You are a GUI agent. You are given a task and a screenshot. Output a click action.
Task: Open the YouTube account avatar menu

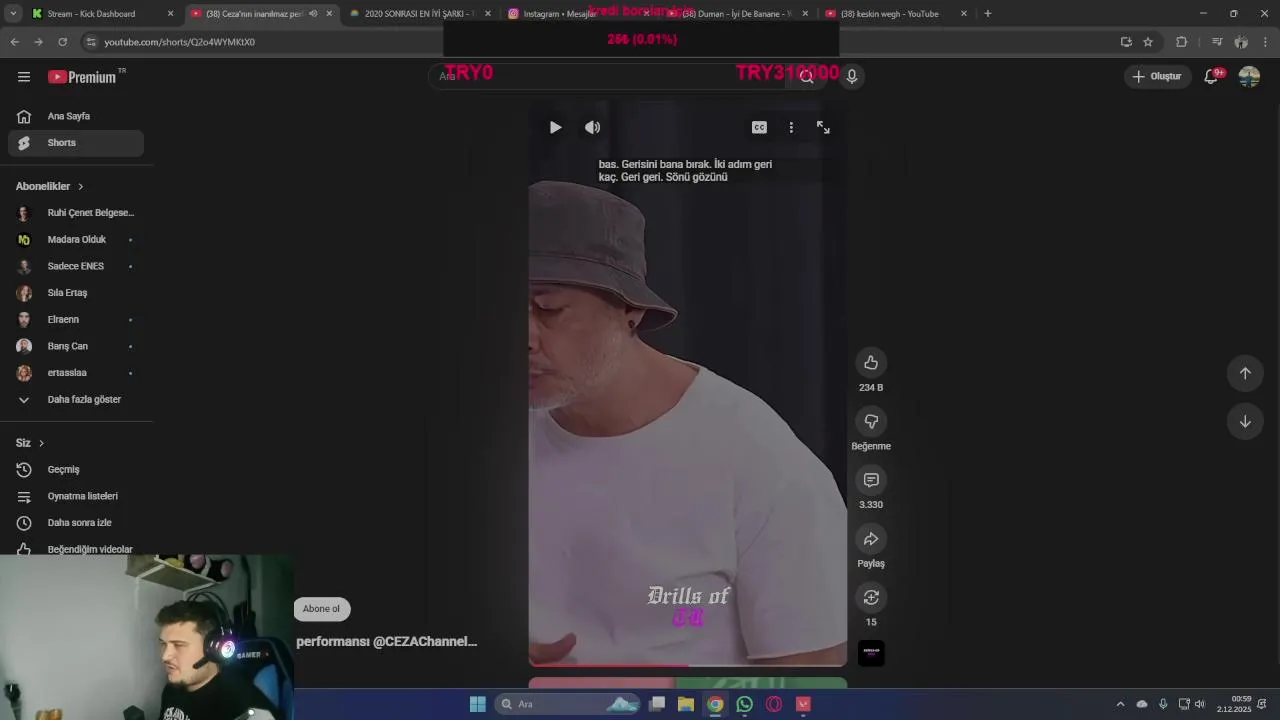tap(1249, 76)
